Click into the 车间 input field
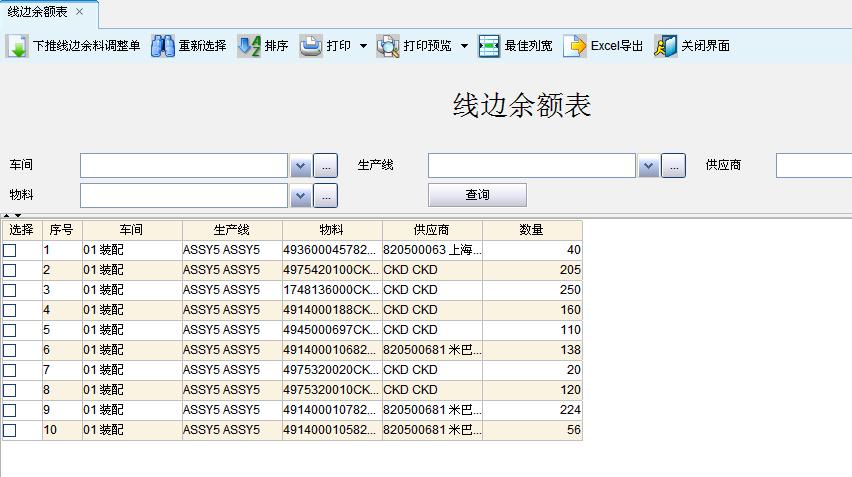 (184, 166)
